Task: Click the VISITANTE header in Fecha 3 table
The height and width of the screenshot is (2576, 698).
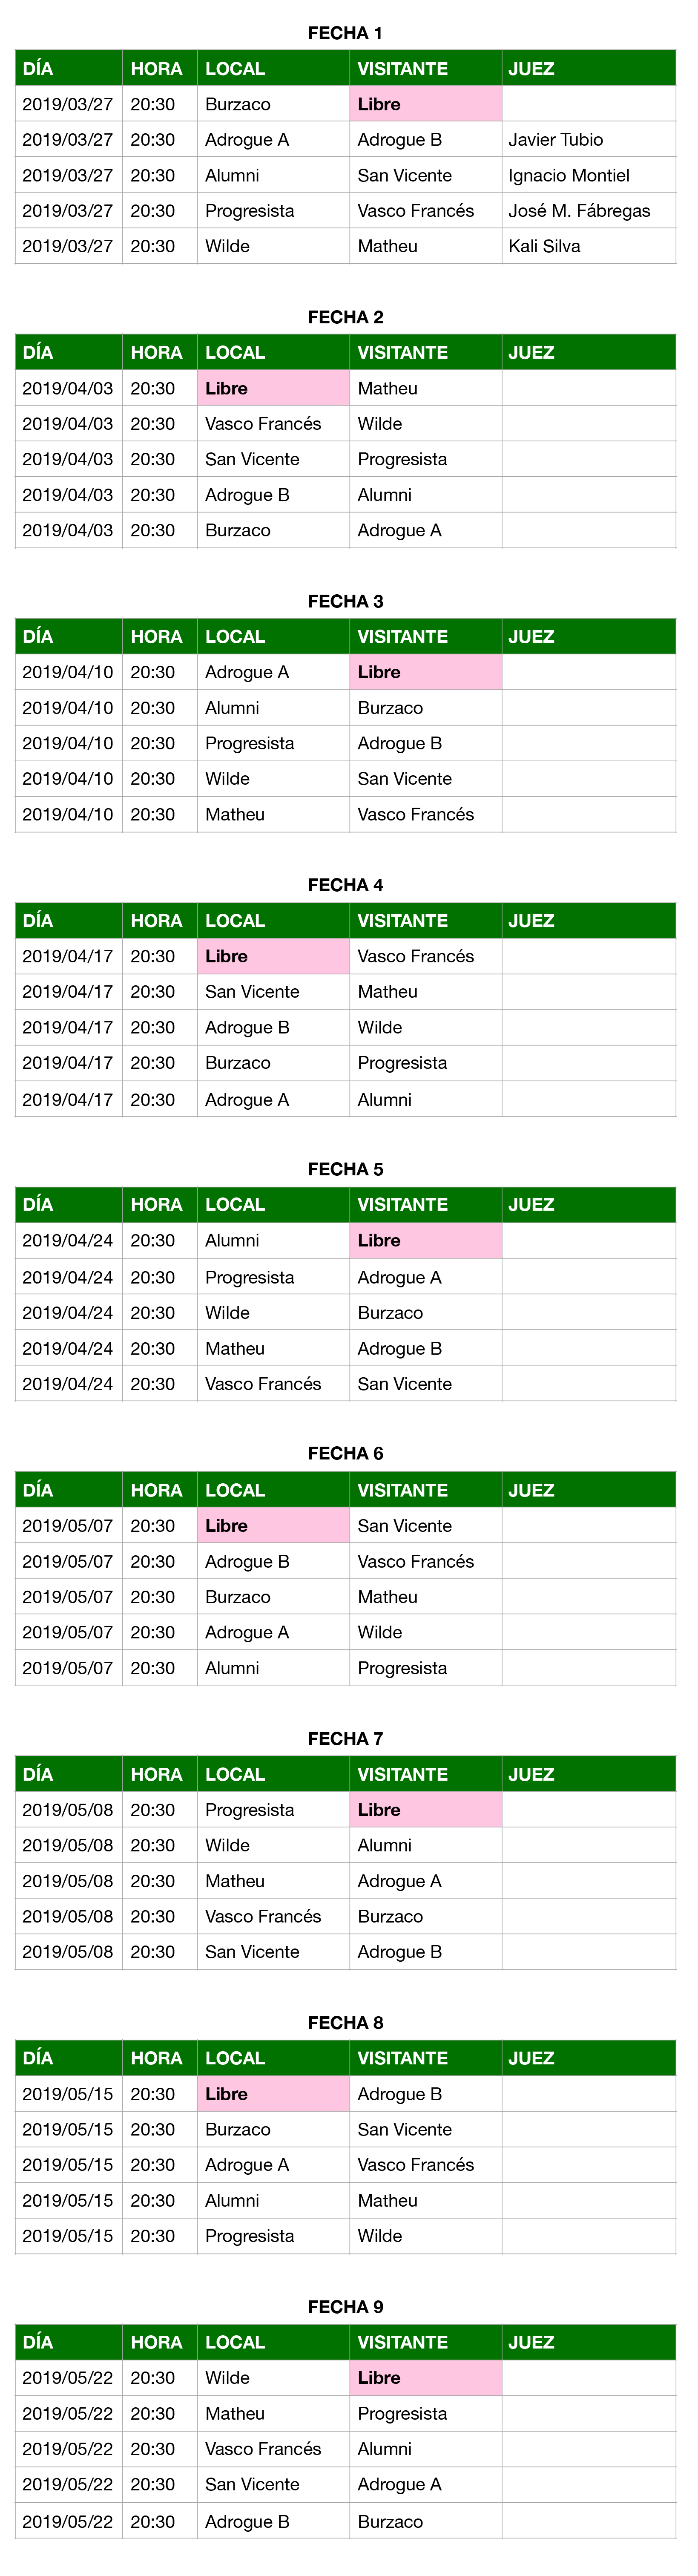Action: (402, 637)
